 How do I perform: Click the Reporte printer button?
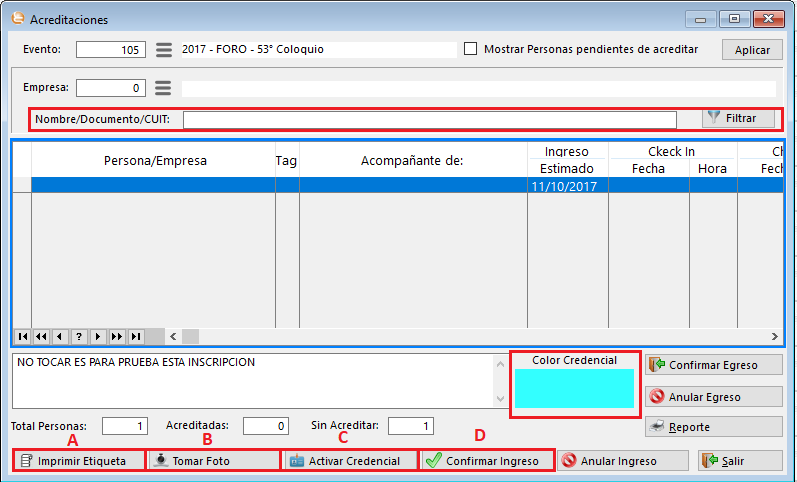713,427
